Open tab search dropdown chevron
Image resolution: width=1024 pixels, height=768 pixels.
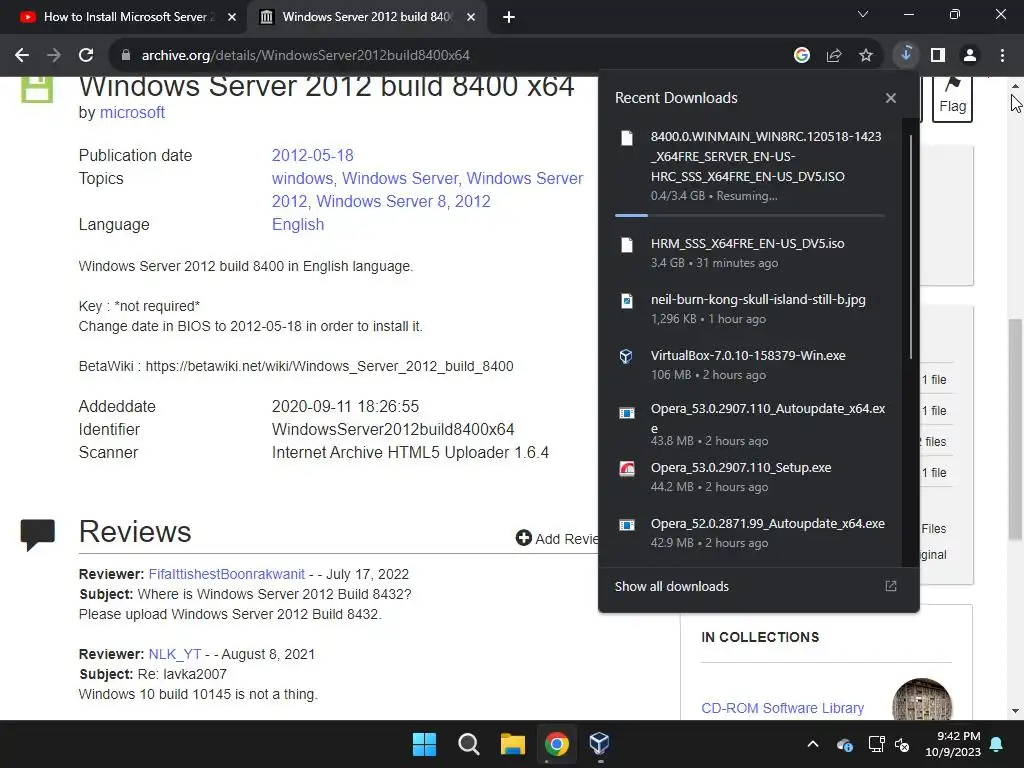[x=863, y=14]
